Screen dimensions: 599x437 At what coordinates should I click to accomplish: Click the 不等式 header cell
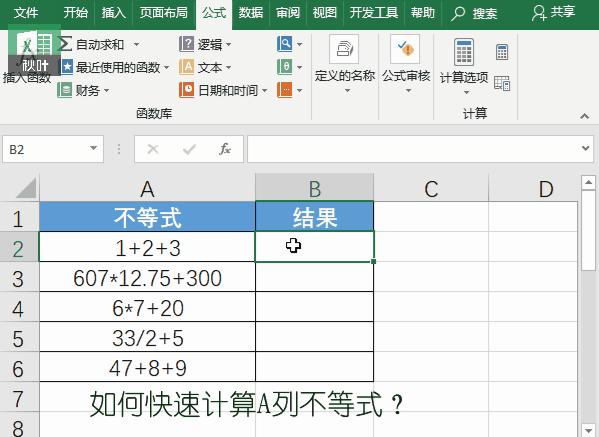coord(147,217)
